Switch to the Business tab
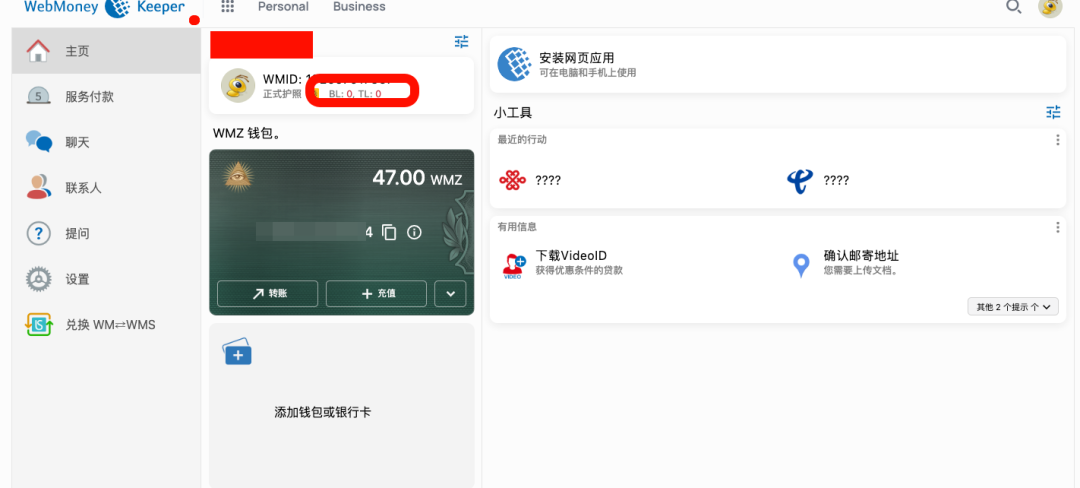Viewport: 1080px width, 488px height. 359,7
